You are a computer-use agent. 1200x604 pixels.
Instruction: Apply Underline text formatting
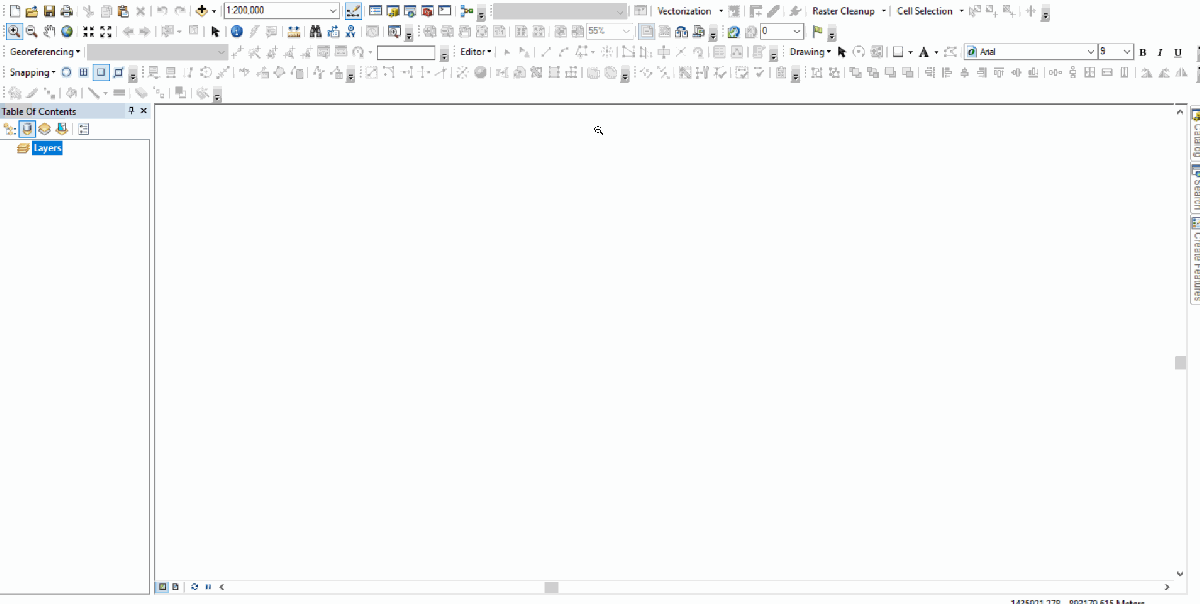click(1178, 52)
